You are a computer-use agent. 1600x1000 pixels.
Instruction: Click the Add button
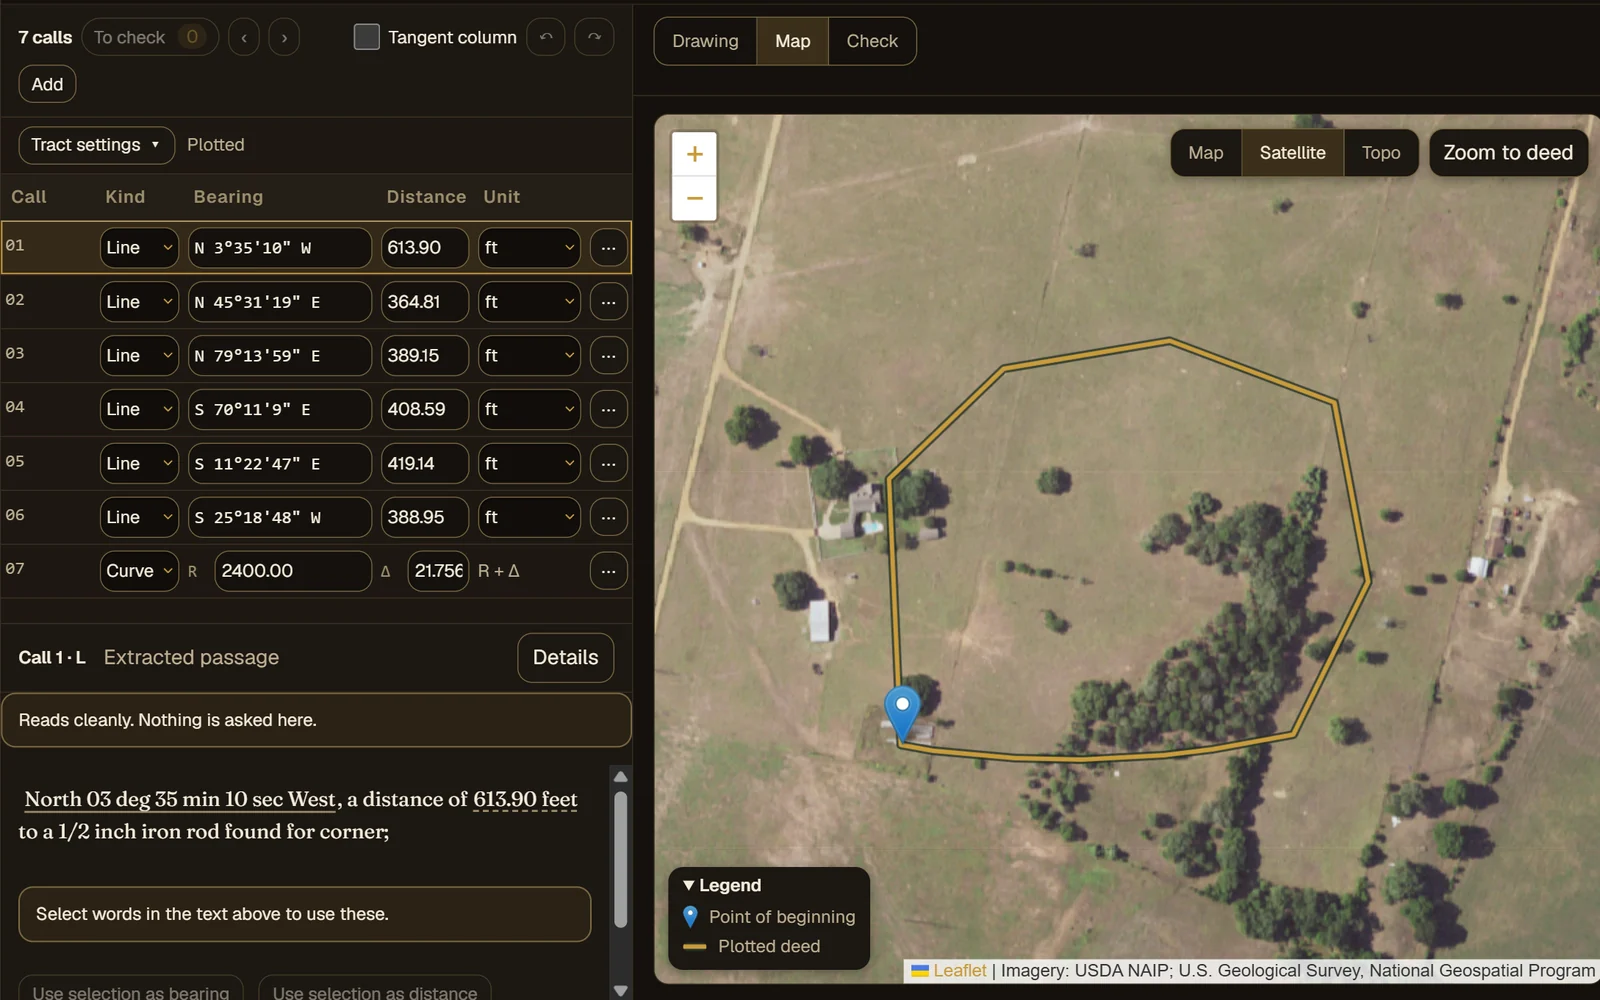pos(47,85)
